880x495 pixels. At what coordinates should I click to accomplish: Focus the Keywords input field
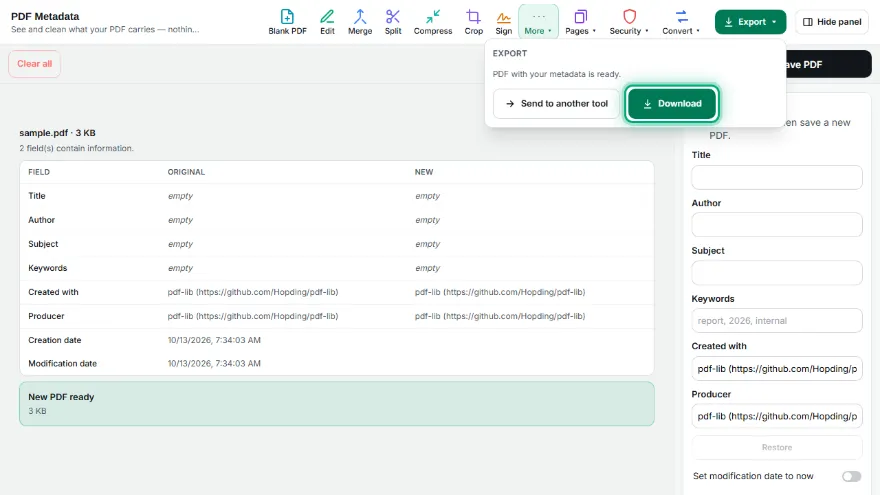coord(777,320)
